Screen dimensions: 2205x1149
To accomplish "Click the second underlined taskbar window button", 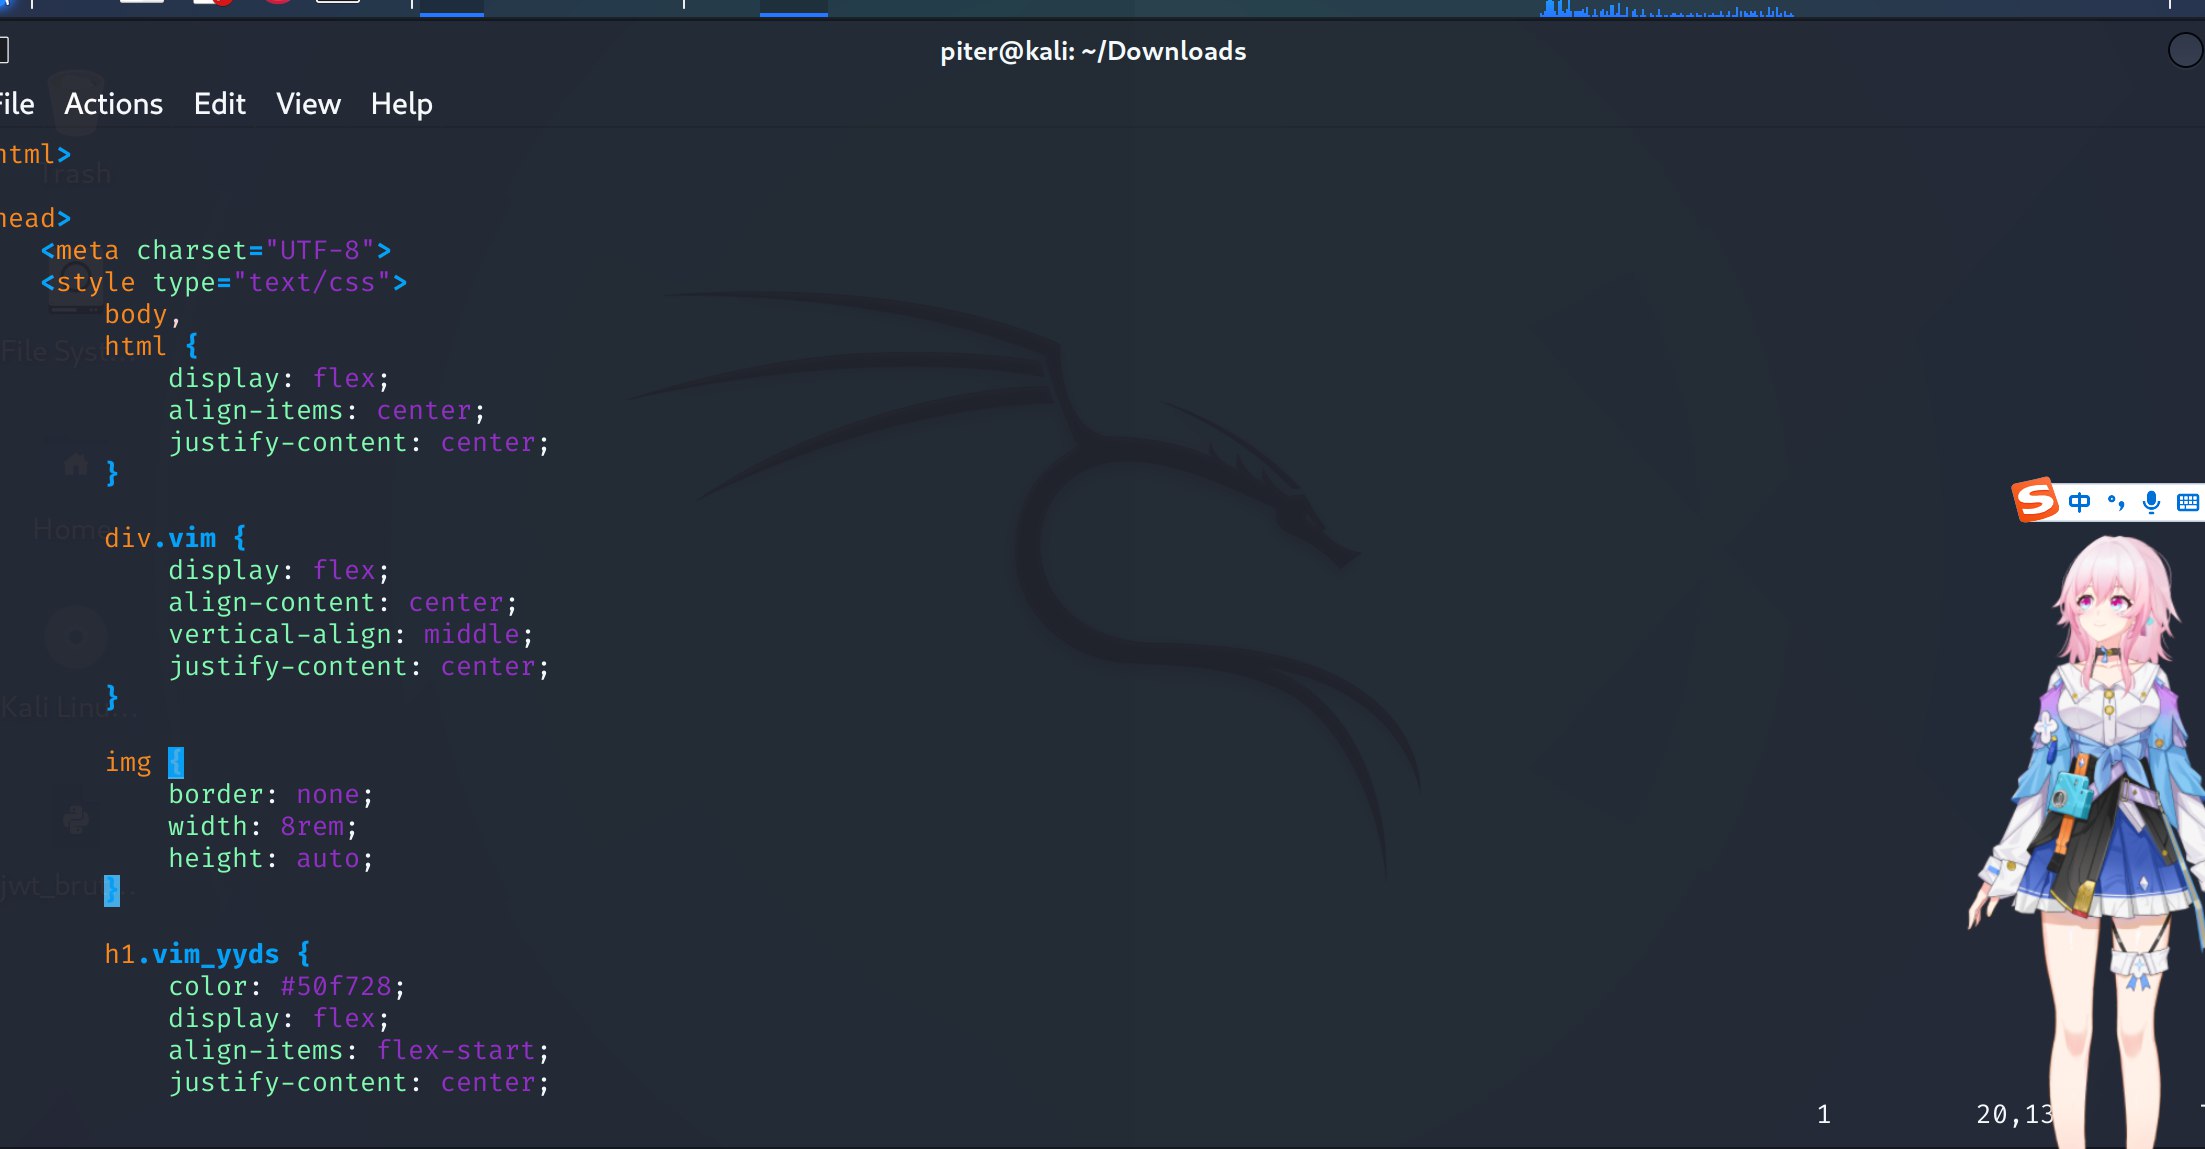I will 793,7.
